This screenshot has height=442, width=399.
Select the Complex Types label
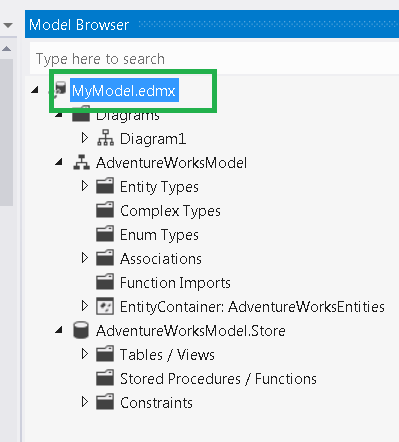[x=170, y=211]
